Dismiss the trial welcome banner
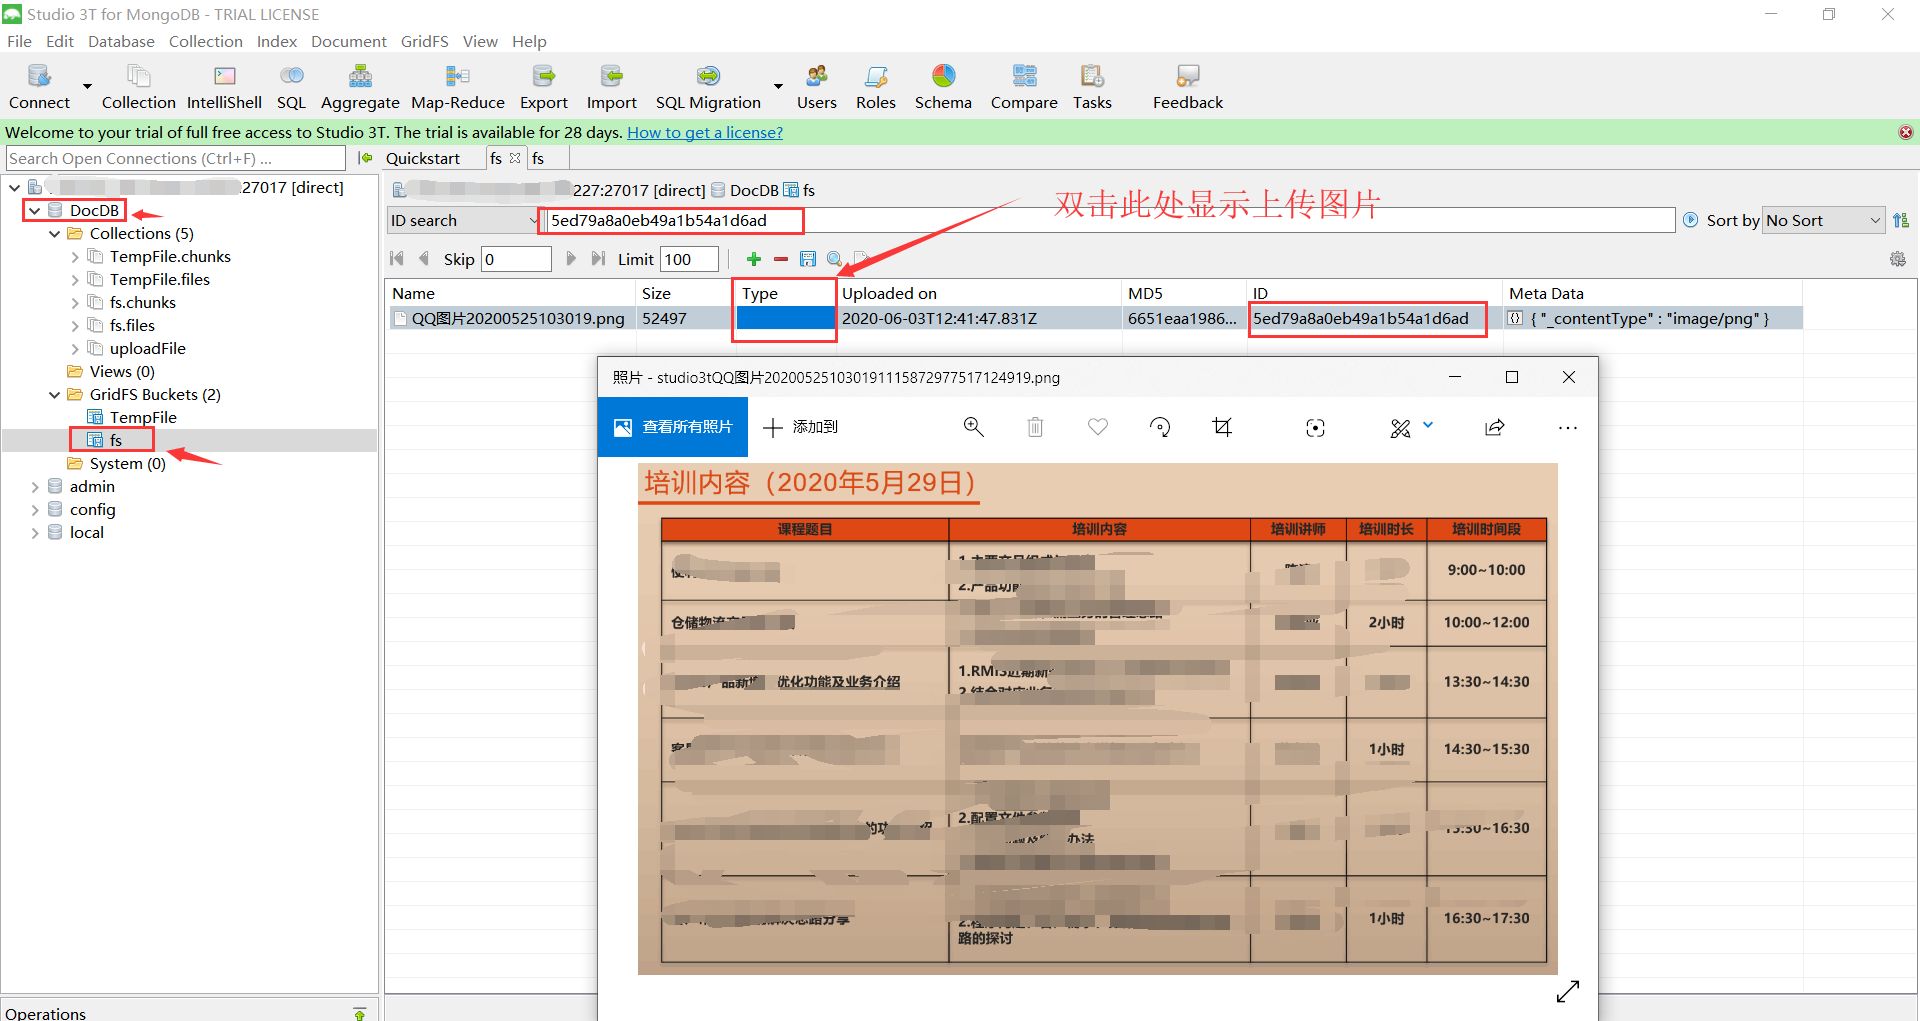 coord(1906,132)
